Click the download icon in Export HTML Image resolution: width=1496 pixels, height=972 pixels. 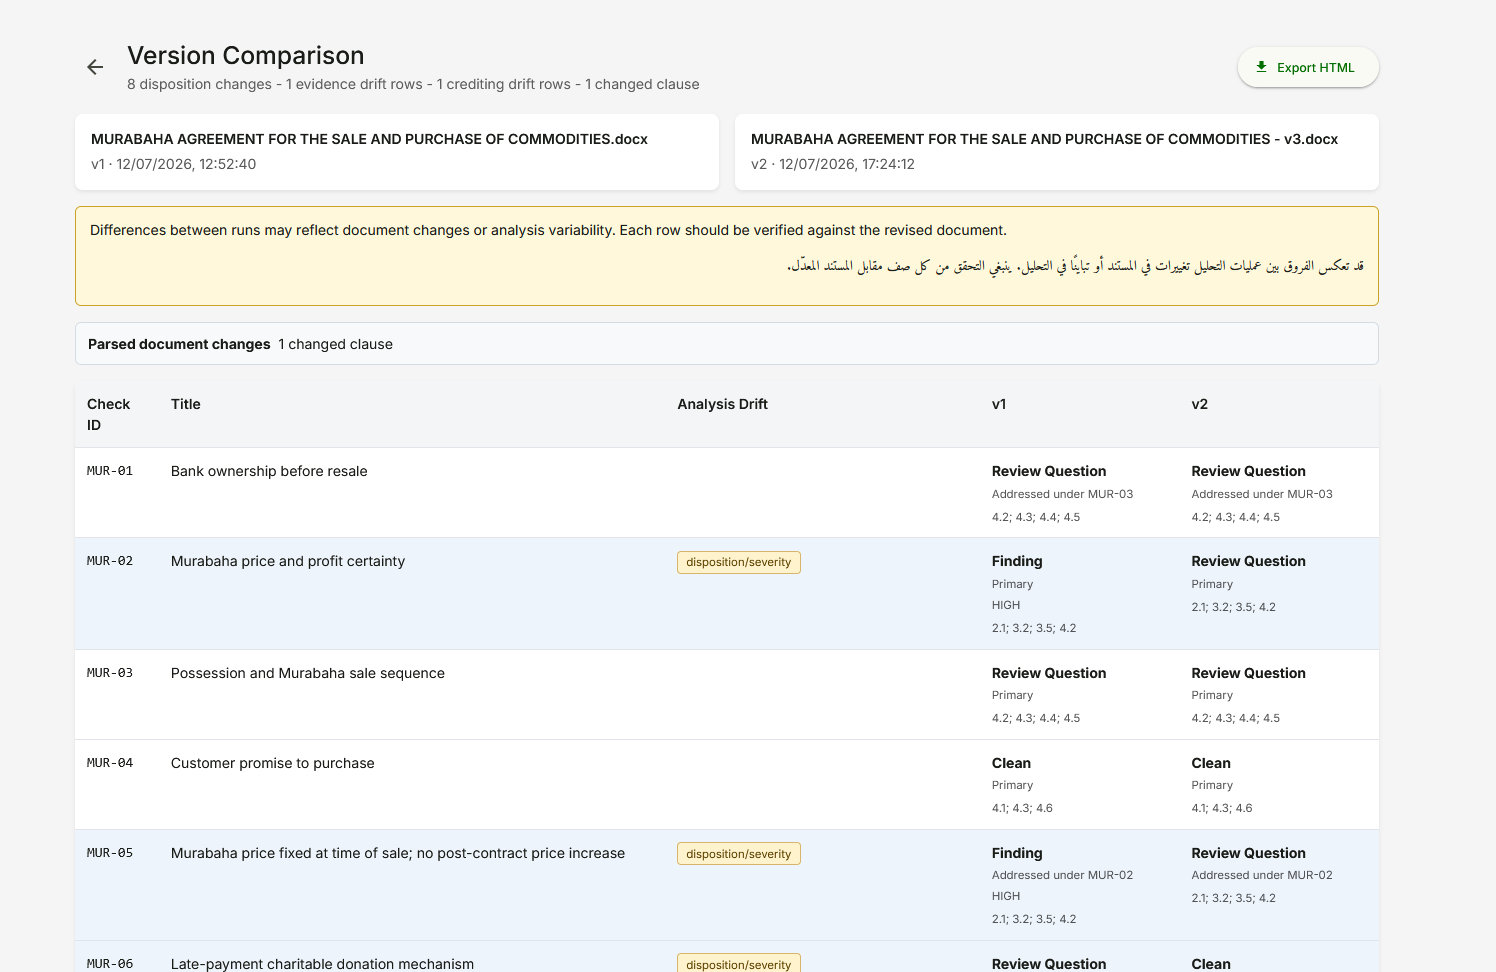pyautogui.click(x=1261, y=67)
